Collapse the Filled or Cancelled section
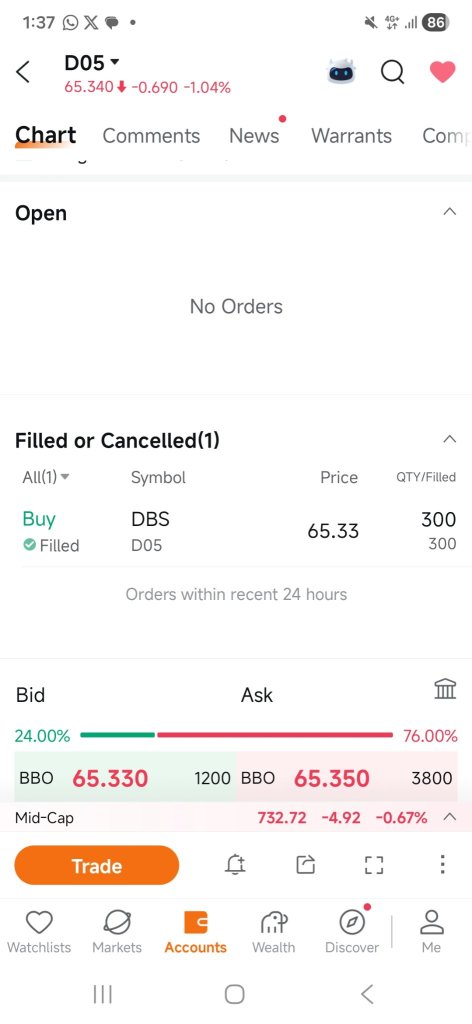Viewport: 472px width, 1024px height. (449, 439)
